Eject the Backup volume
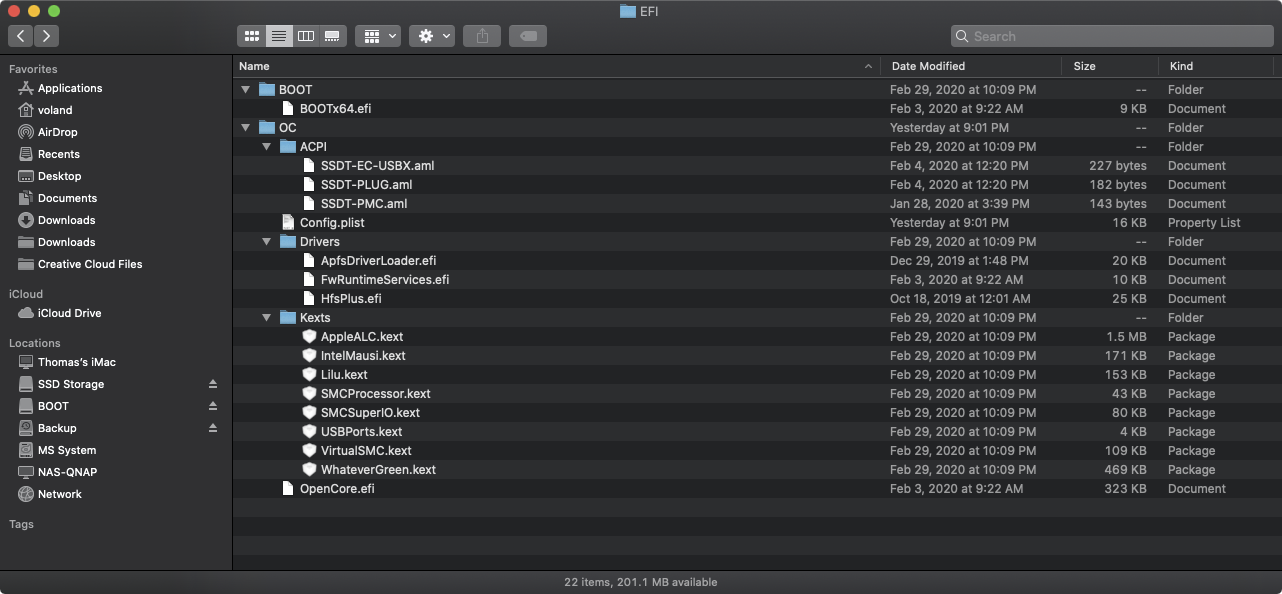Screen dimensions: 1282x594 pyautogui.click(x=212, y=428)
